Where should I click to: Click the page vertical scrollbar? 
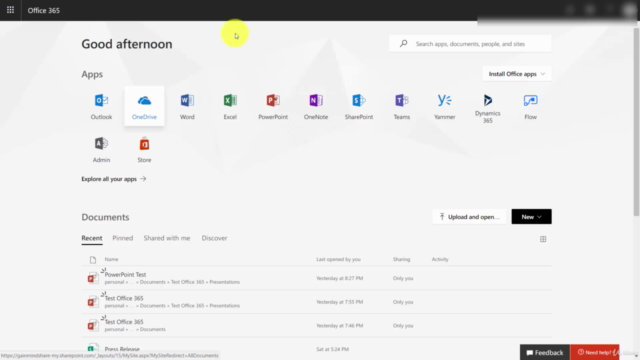636,122
